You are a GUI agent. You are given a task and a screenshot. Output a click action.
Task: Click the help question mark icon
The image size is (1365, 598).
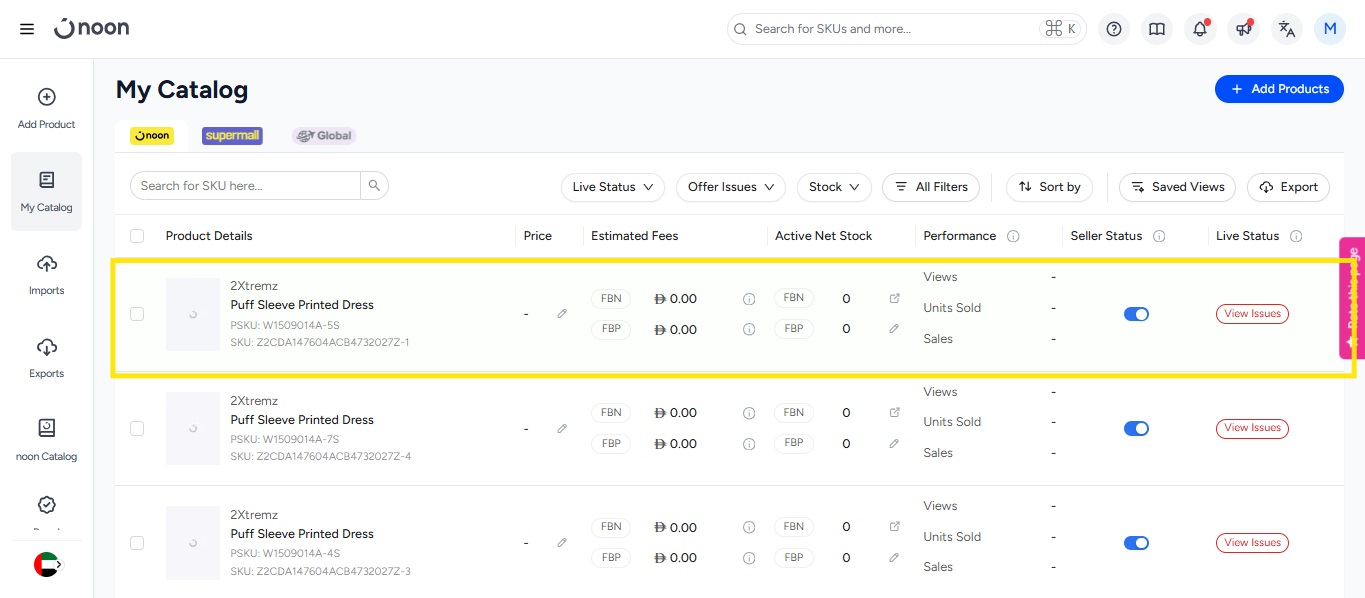[1113, 29]
